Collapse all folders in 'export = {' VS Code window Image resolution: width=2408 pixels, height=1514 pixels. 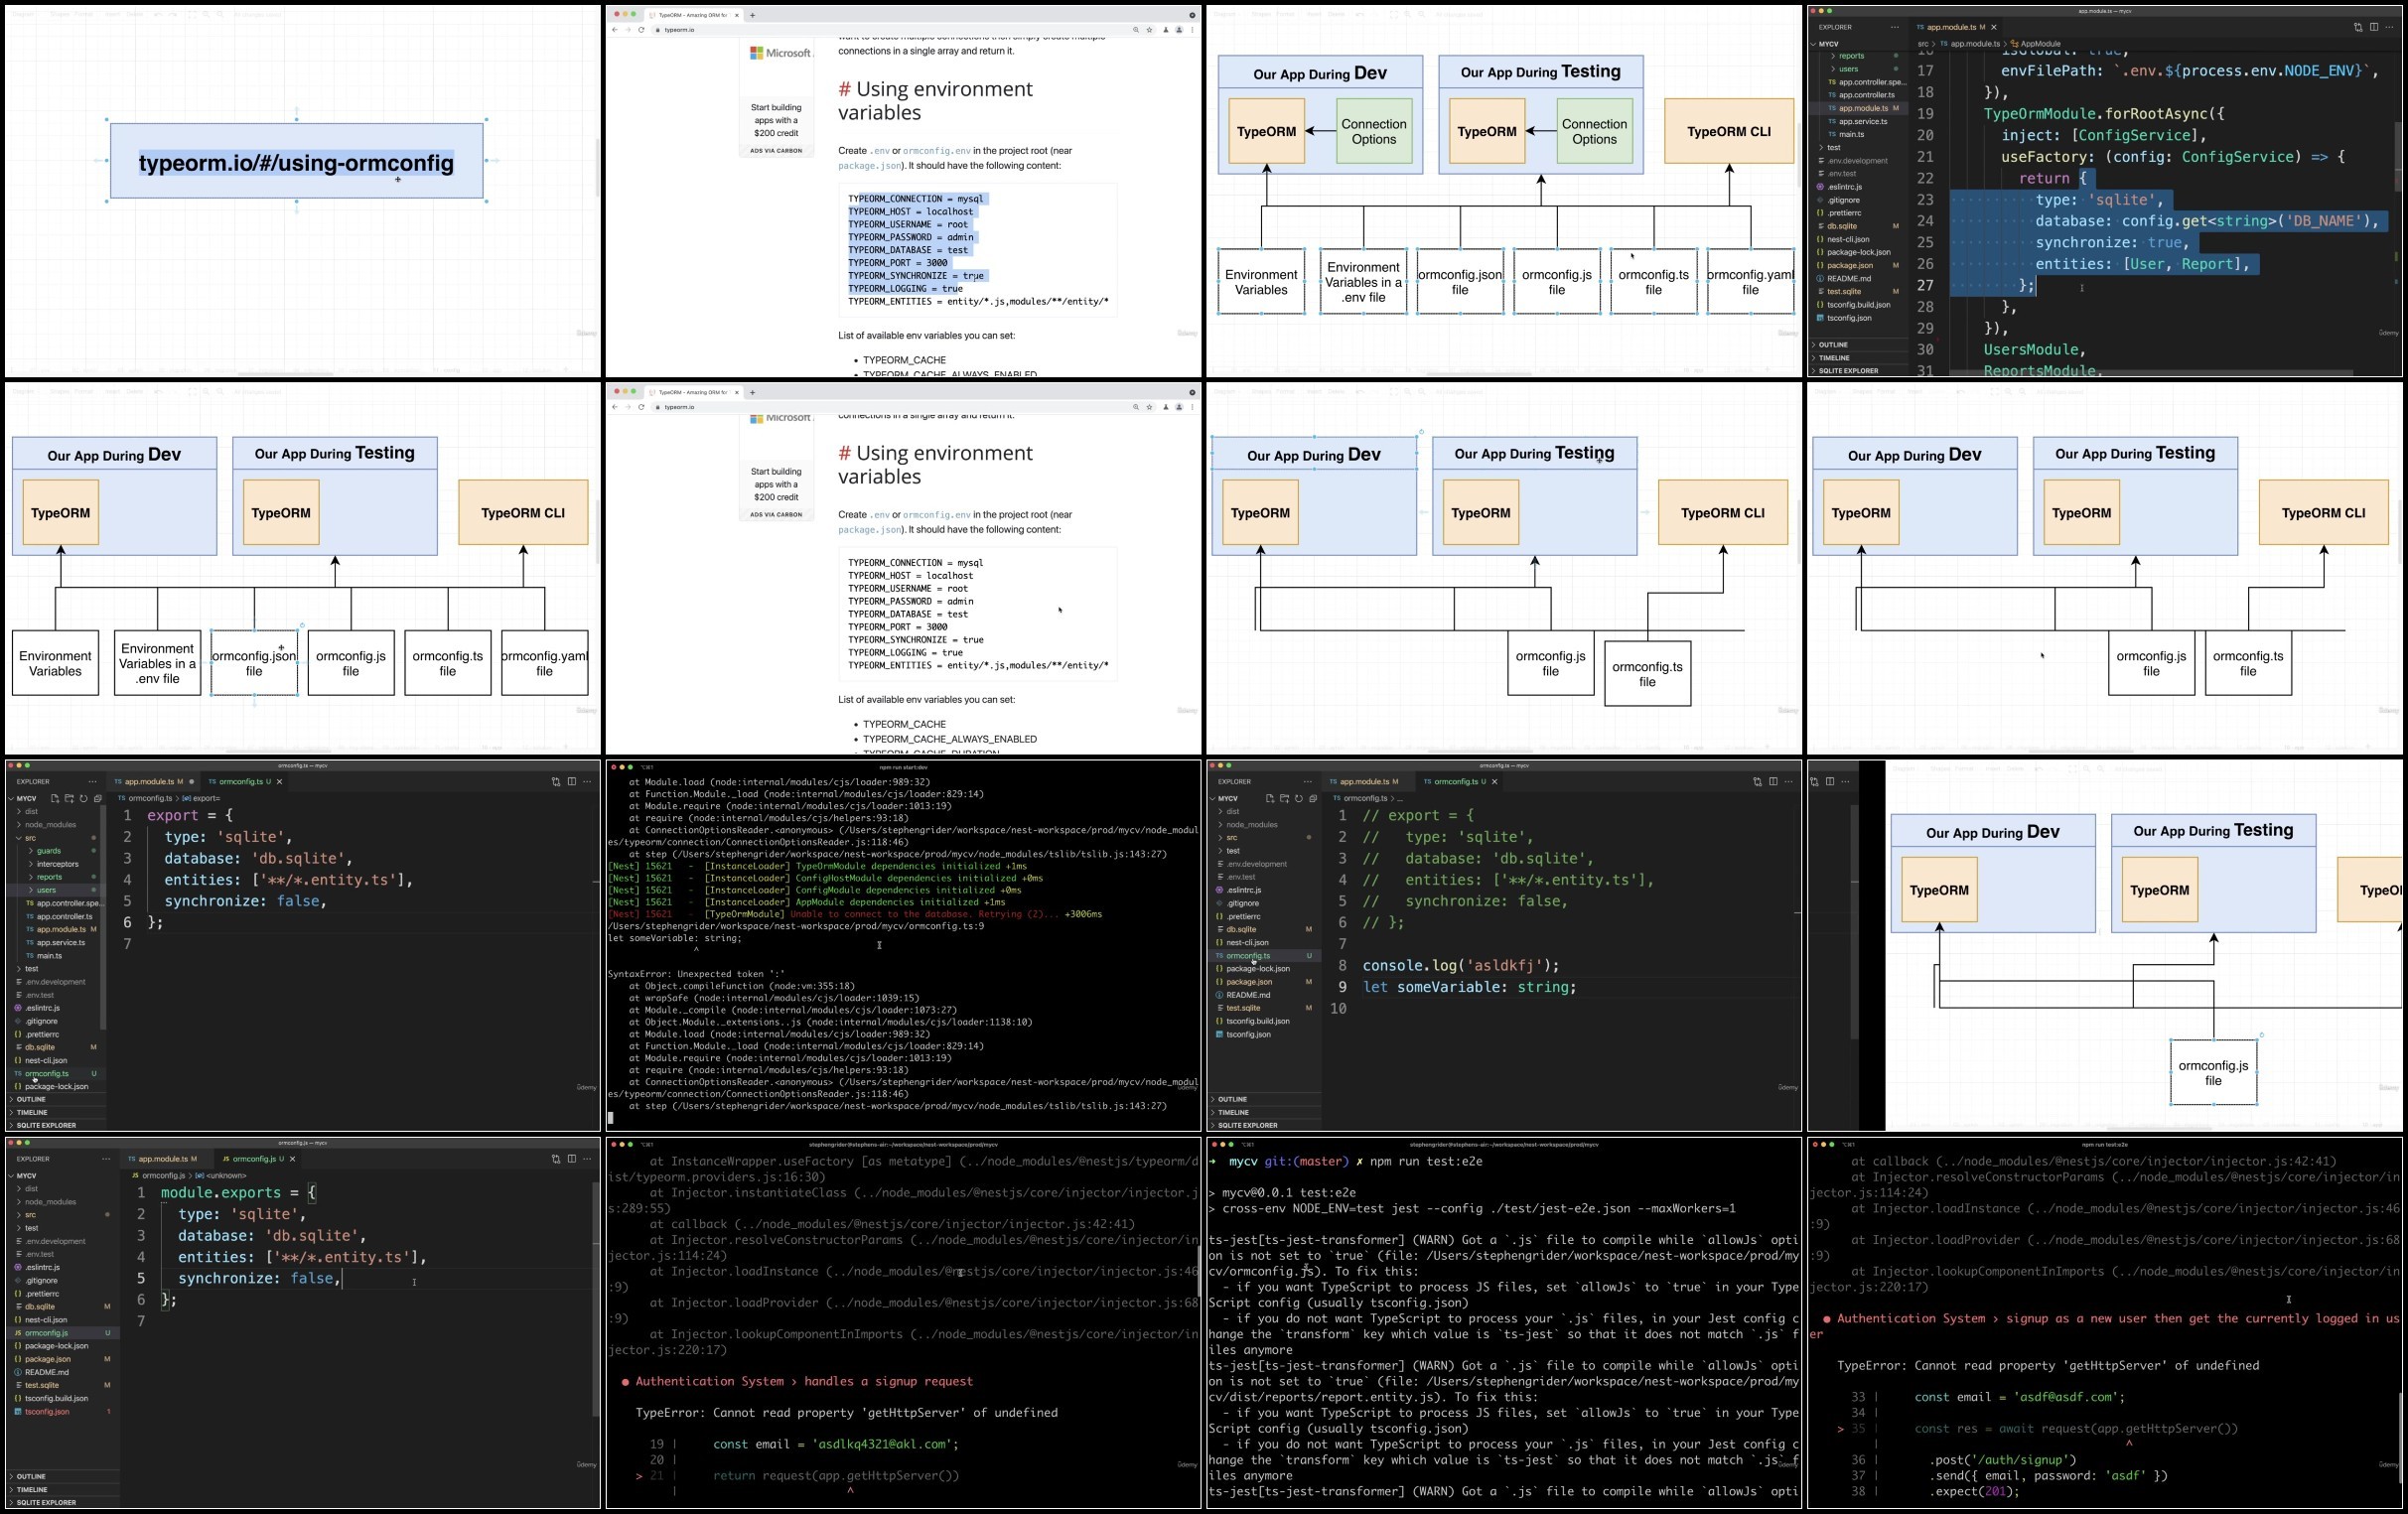click(97, 798)
